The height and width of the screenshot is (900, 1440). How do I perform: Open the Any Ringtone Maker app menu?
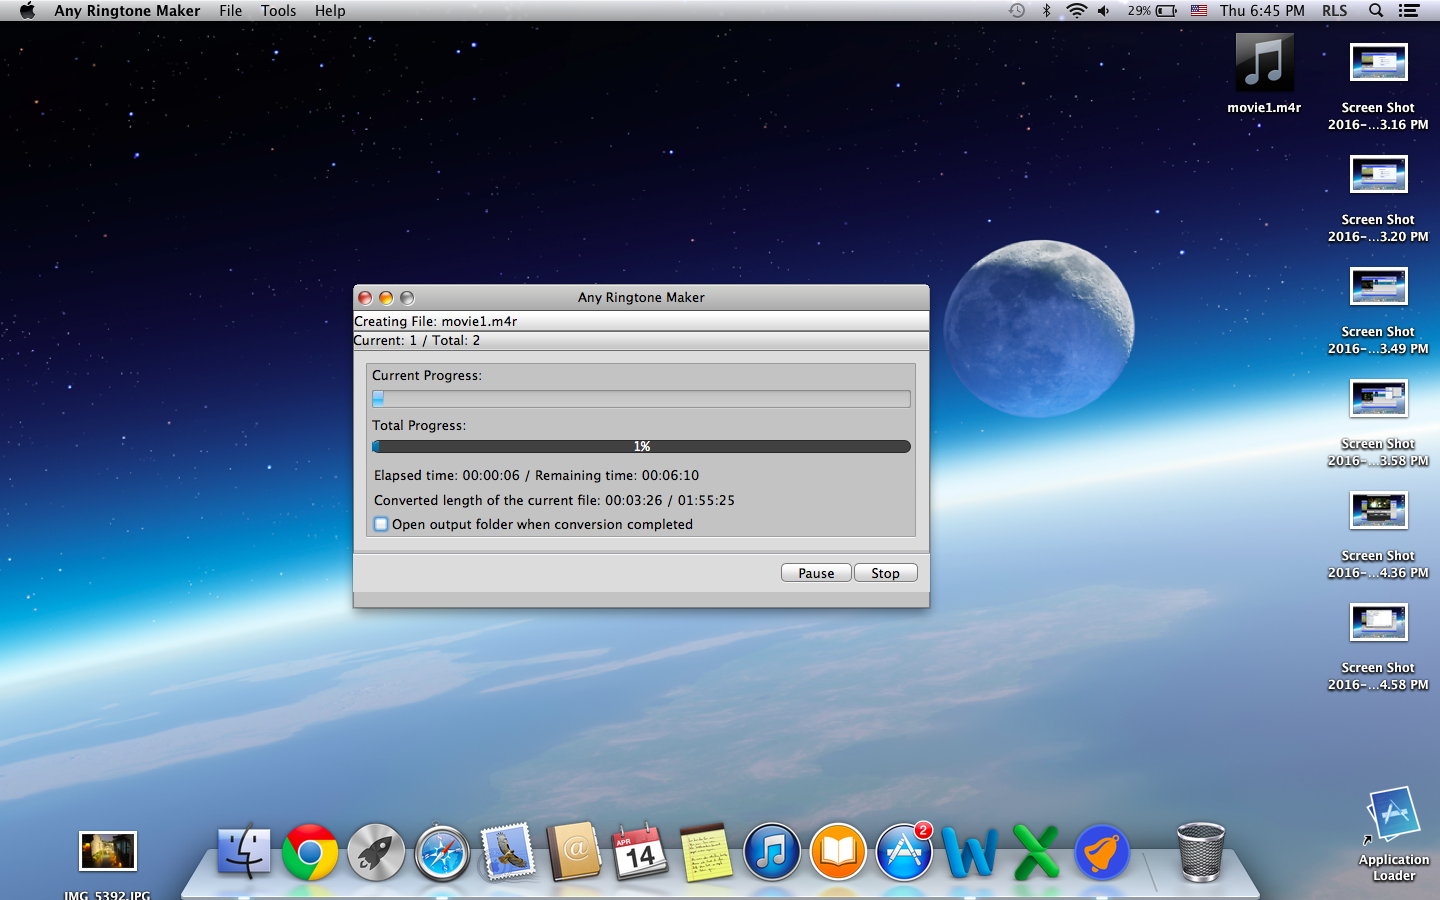(127, 11)
